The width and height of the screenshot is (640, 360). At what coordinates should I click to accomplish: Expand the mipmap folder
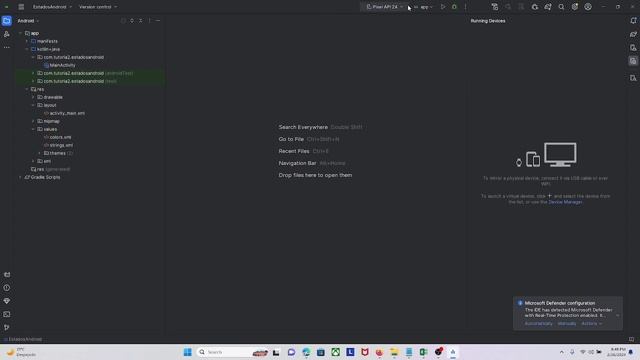click(33, 121)
